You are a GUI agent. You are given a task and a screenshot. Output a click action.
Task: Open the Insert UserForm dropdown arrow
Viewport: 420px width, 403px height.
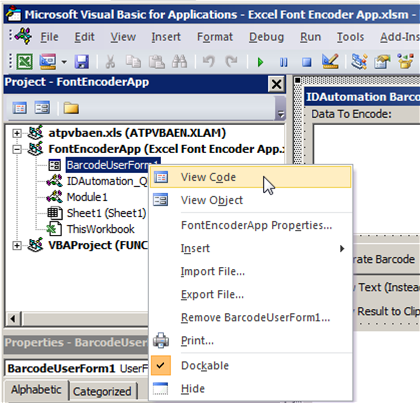tap(64, 62)
